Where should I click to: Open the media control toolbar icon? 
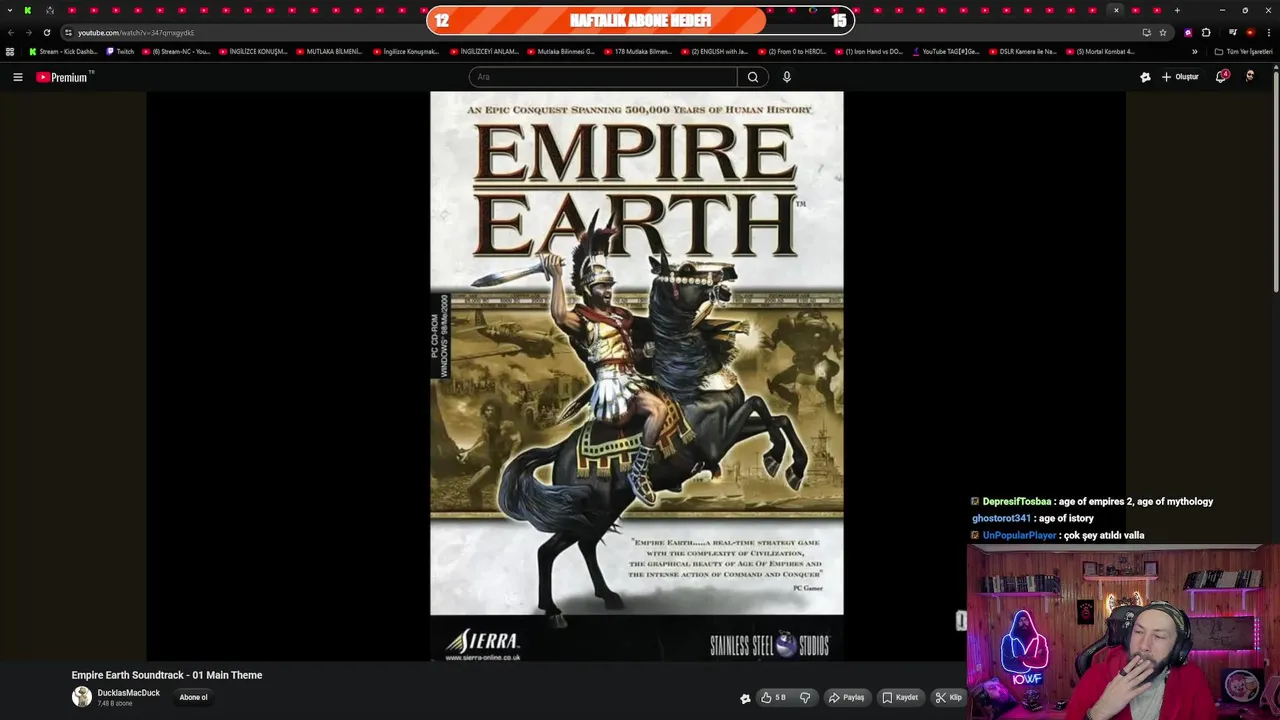click(x=1233, y=32)
